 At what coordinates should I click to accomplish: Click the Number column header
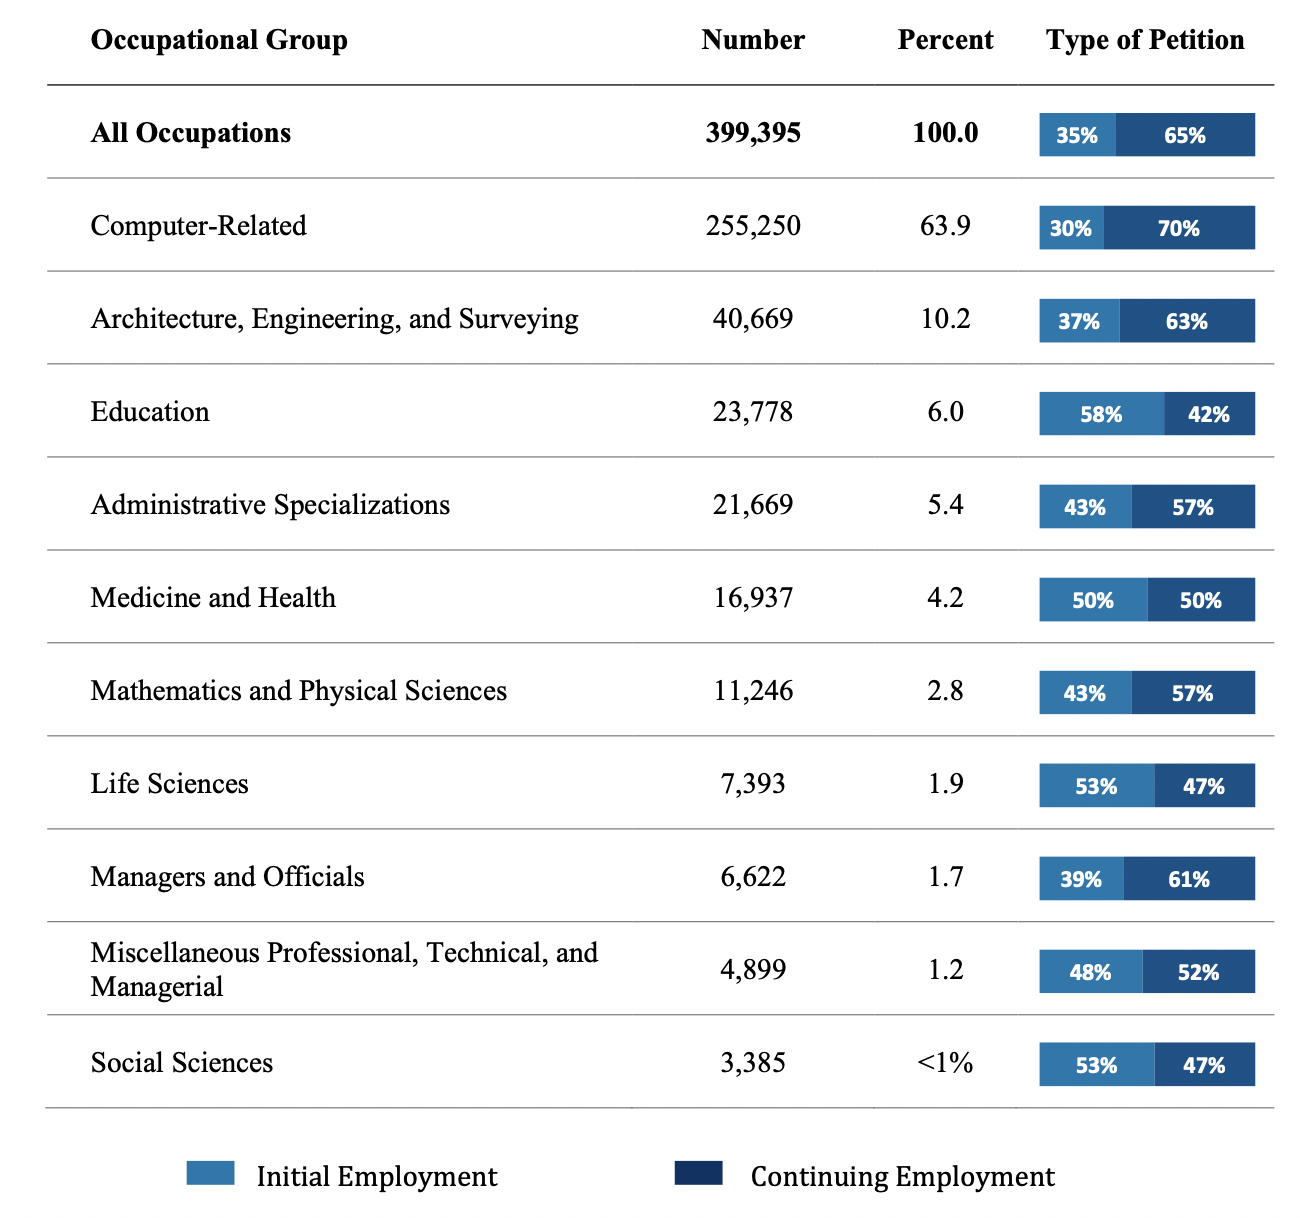(753, 40)
